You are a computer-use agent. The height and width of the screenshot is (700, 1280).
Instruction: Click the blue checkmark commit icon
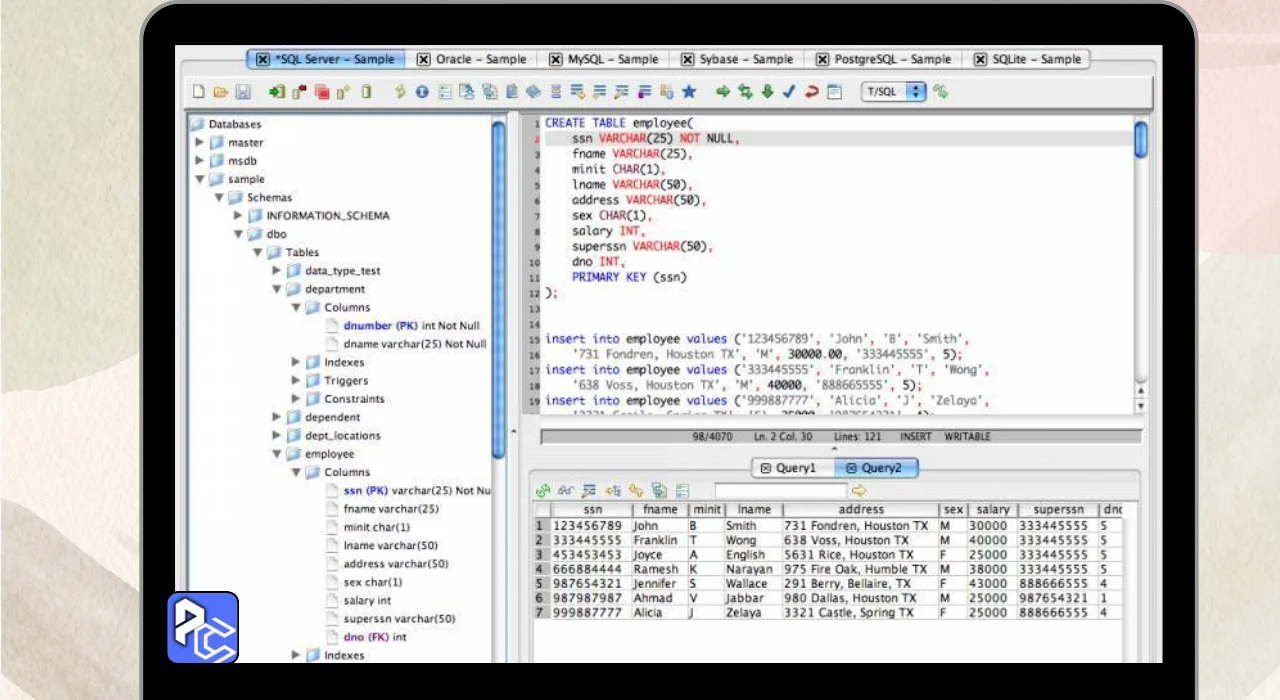[789, 92]
